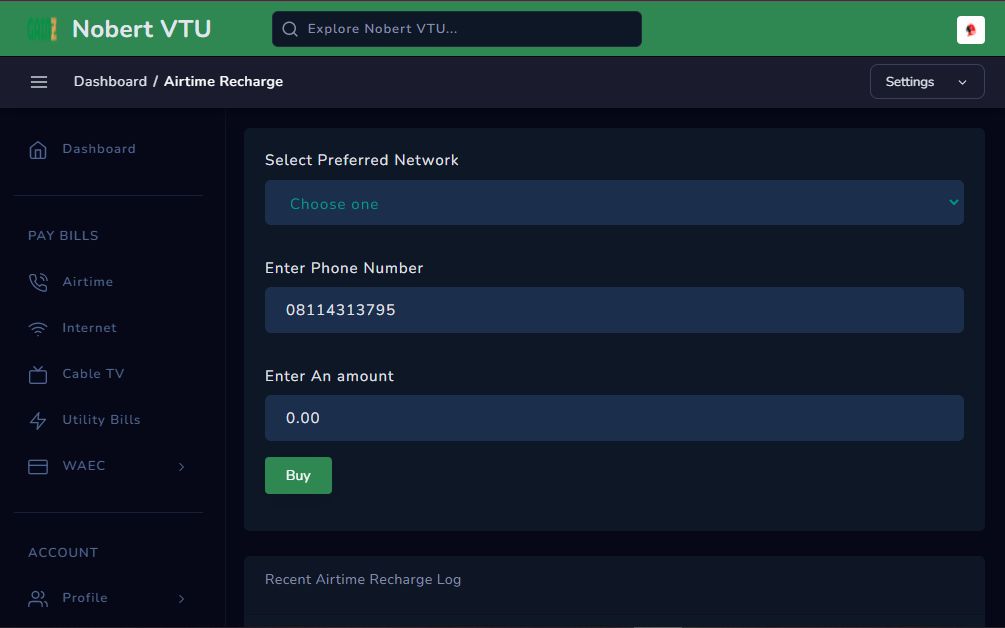Image resolution: width=1005 pixels, height=628 pixels.
Task: Expand the WAEC submenu chevron
Action: click(x=181, y=467)
